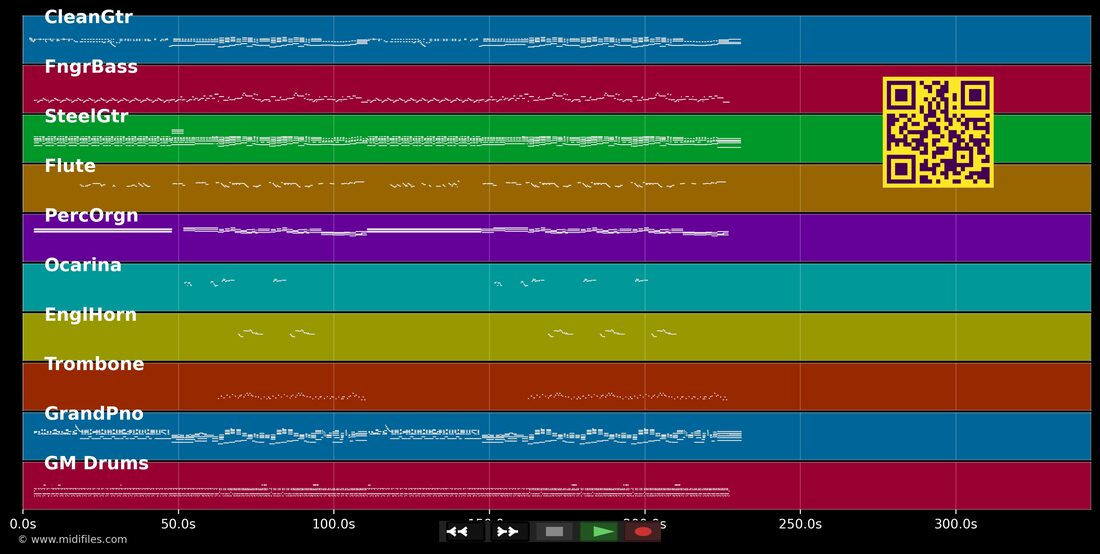Select the Ocarina track label

coord(83,265)
